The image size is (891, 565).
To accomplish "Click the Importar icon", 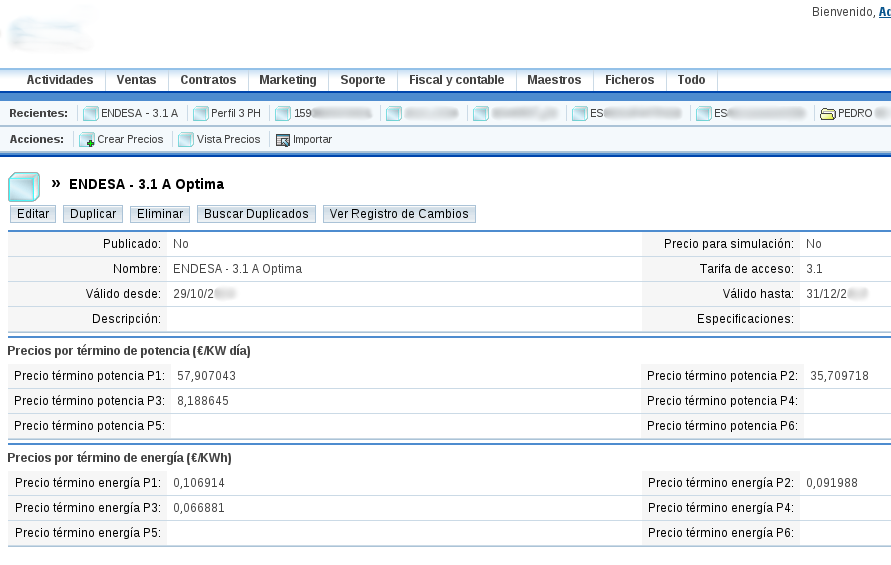I will 283,140.
